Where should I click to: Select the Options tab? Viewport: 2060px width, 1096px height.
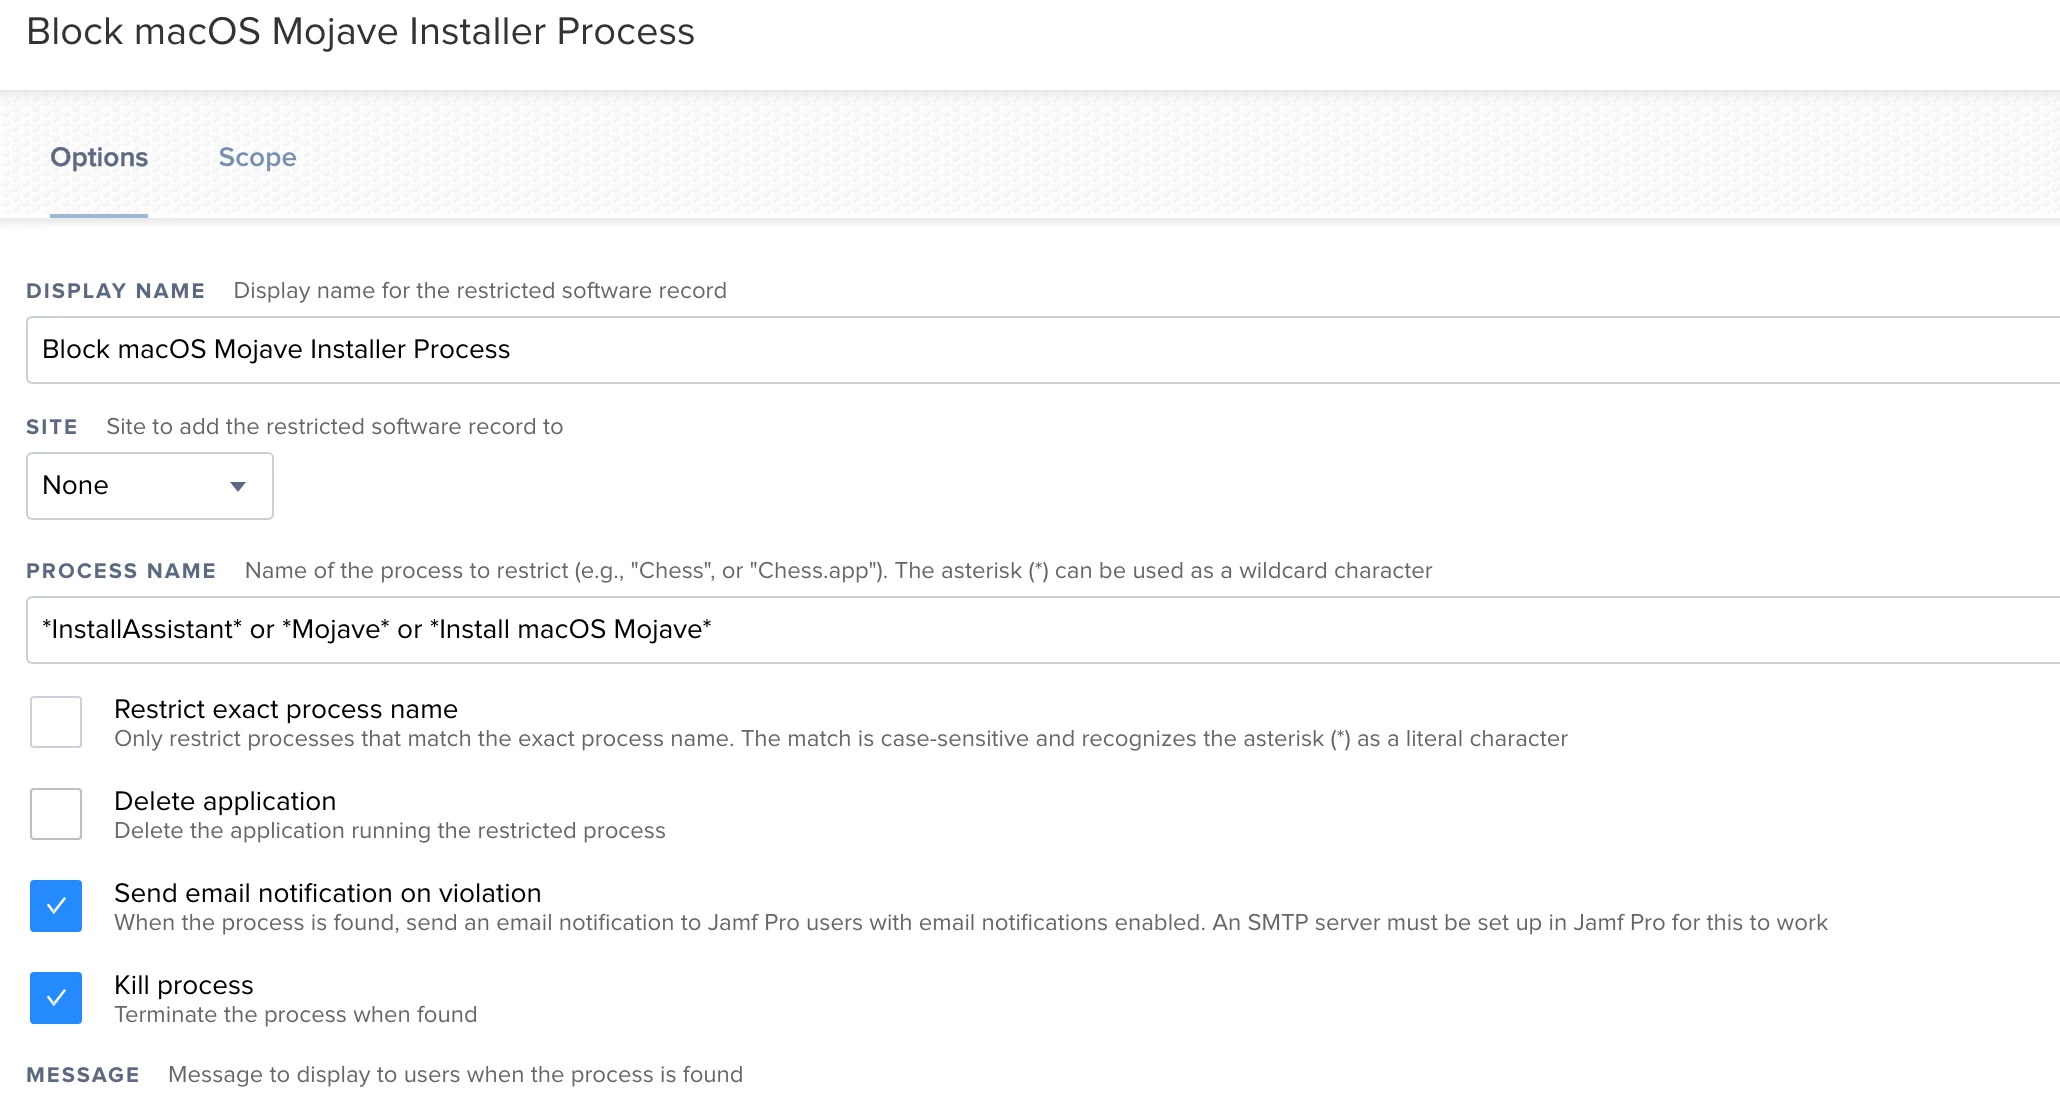tap(99, 158)
